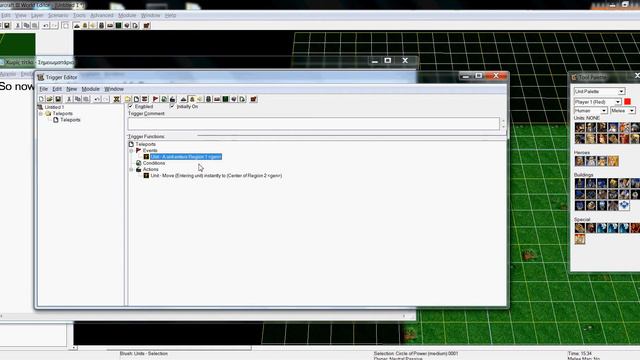
Task: Open Scenario menu in World Editor
Action: tap(58, 15)
